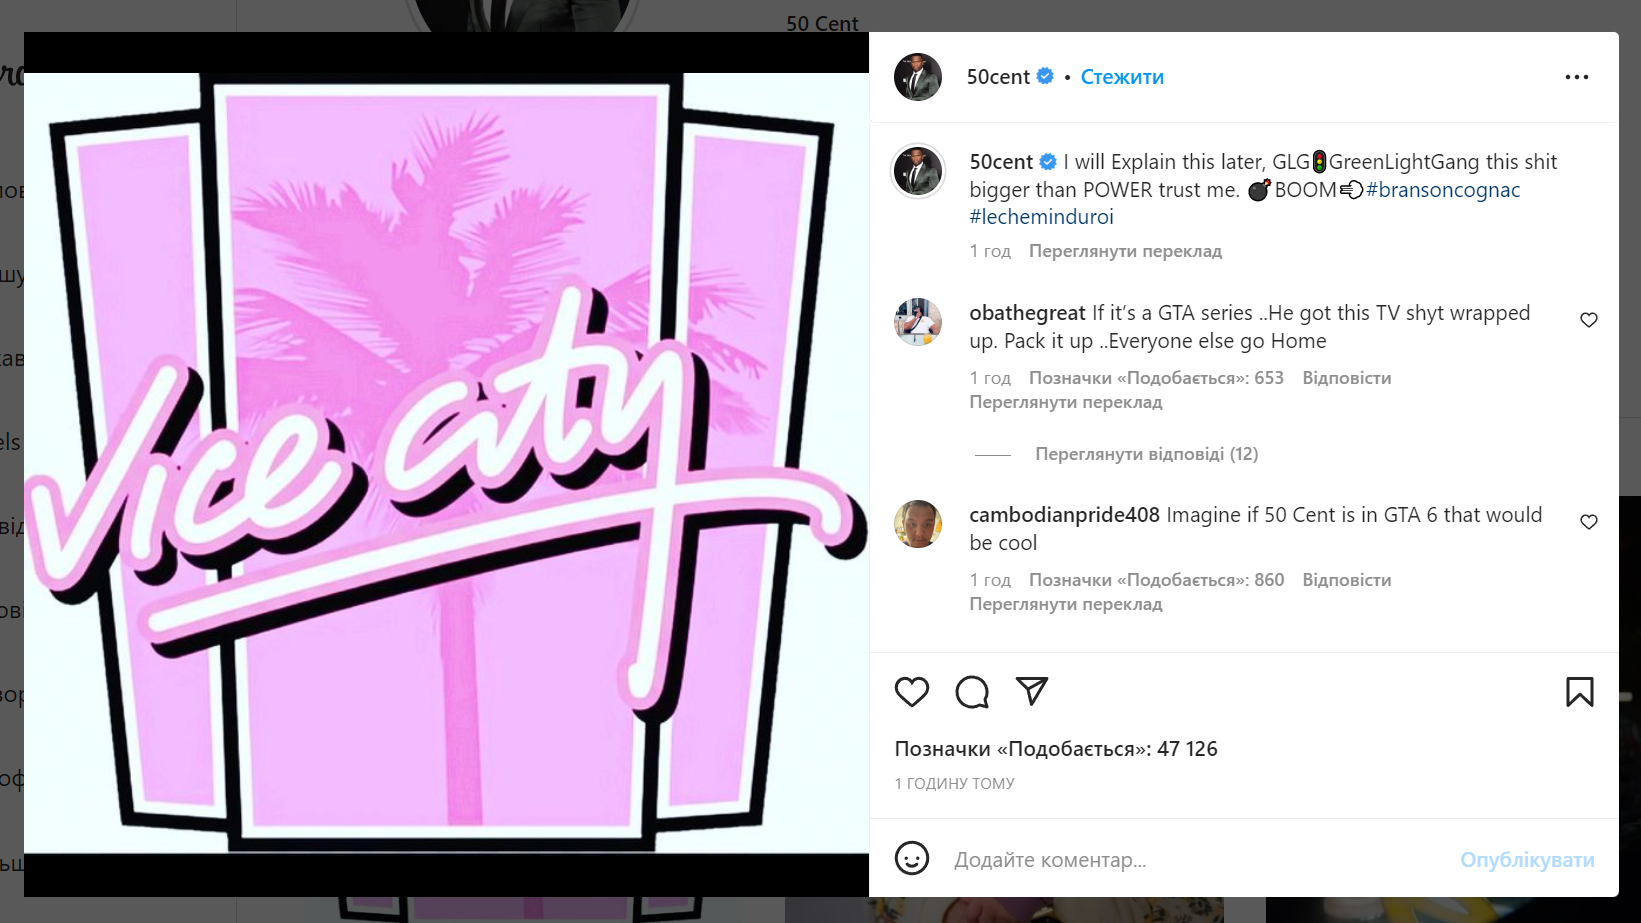Open the comment bubble icon
Viewport: 1641px width, 923px height.
(x=971, y=692)
